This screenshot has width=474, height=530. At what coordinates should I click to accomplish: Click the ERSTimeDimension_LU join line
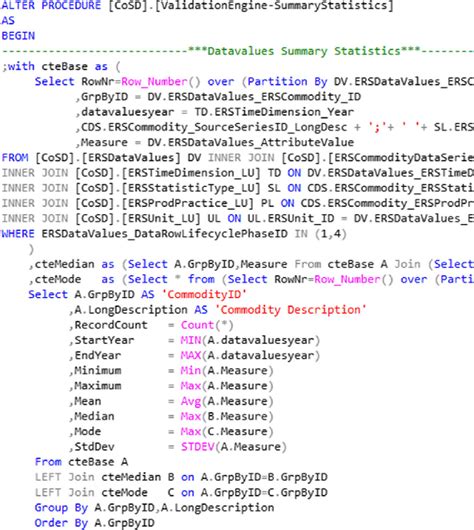coord(238,173)
